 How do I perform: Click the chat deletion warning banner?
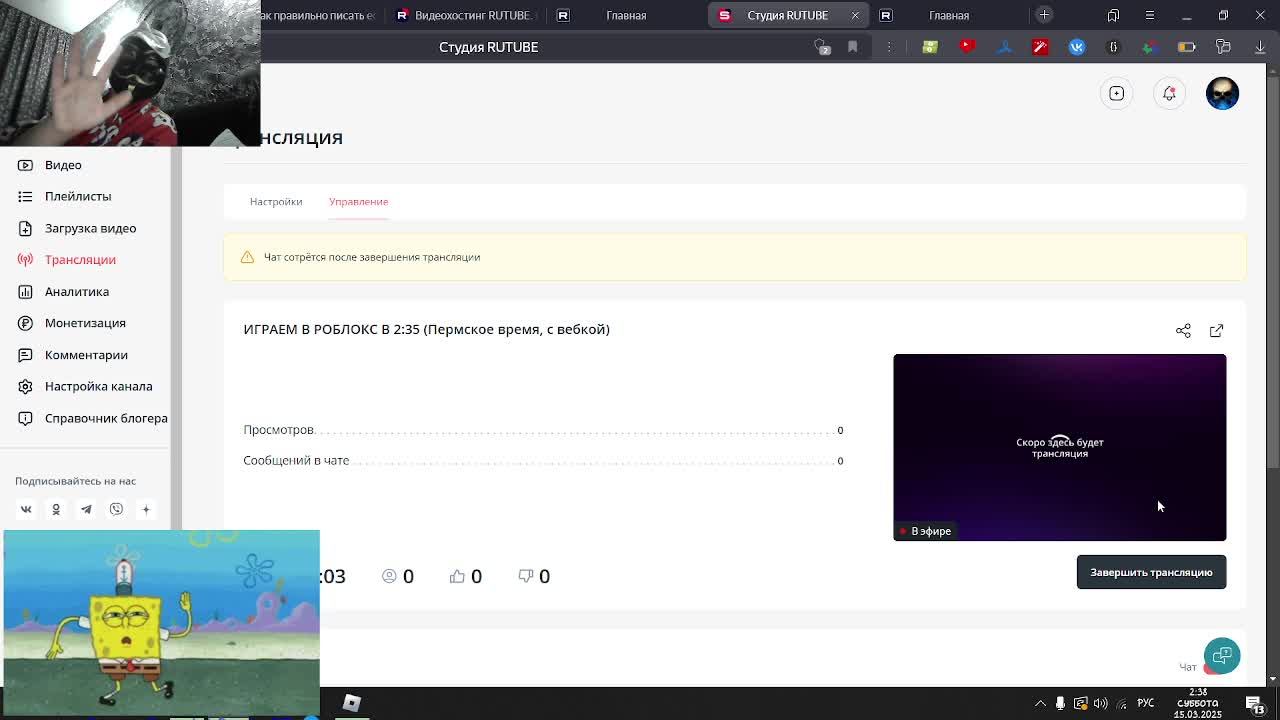pyautogui.click(x=735, y=257)
